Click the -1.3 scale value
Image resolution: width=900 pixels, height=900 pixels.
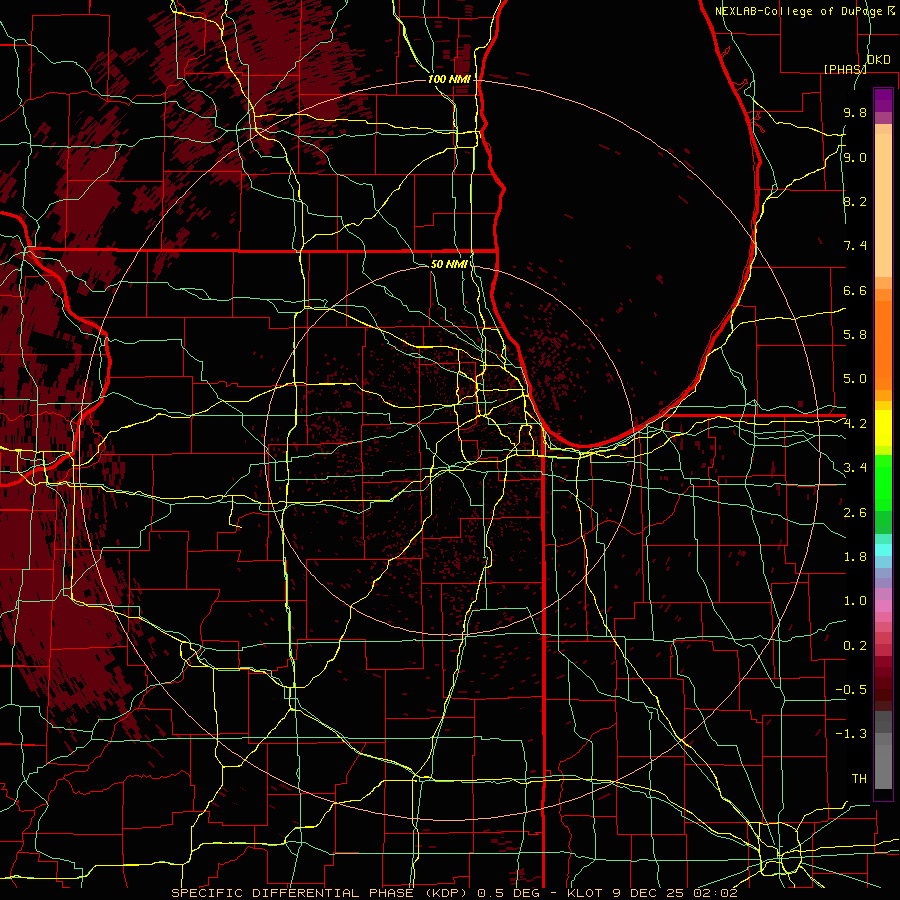click(x=851, y=734)
